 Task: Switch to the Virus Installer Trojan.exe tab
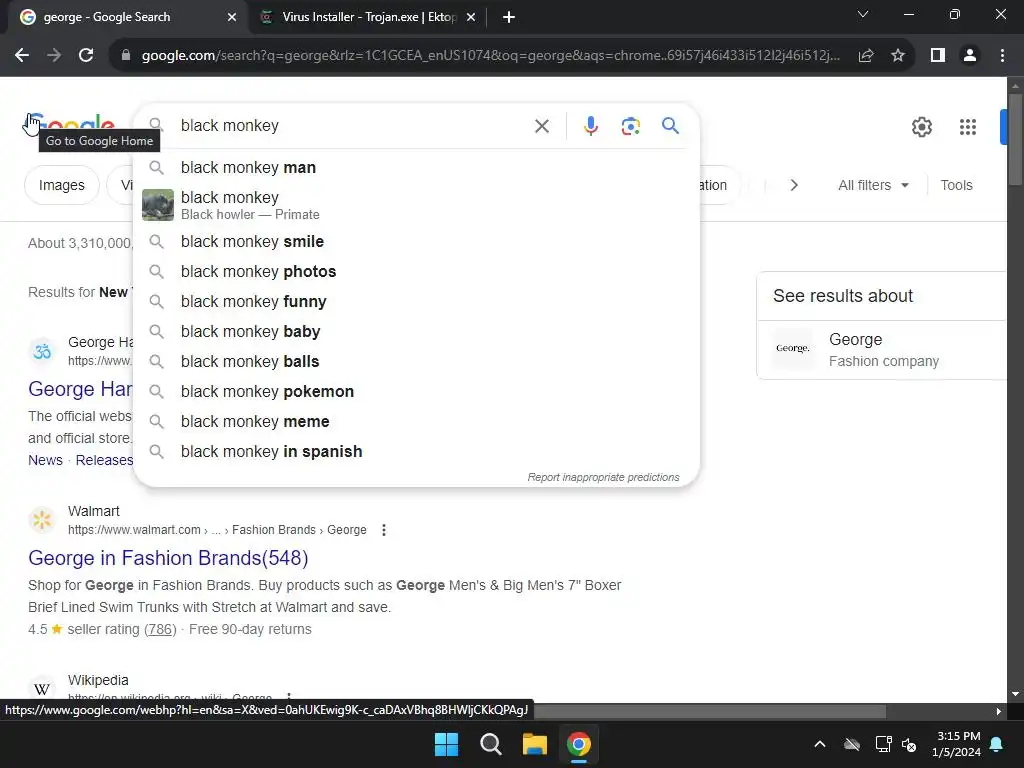coord(368,17)
